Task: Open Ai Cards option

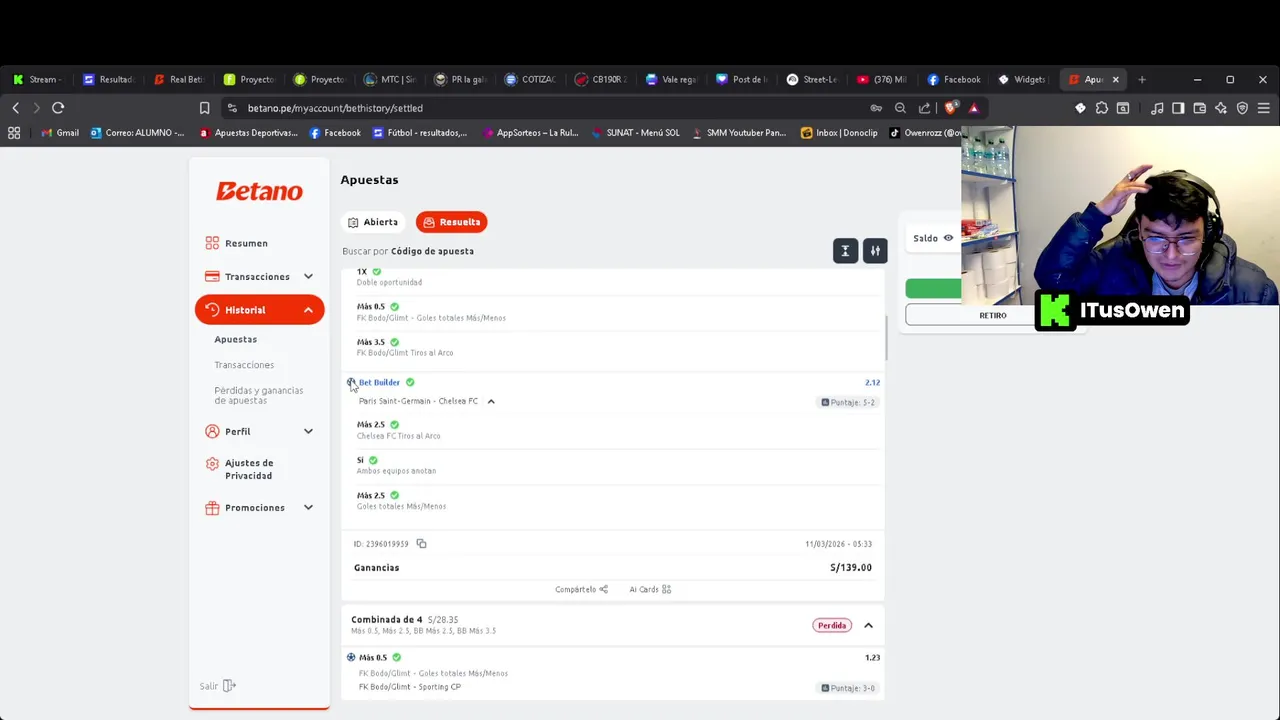Action: [650, 589]
